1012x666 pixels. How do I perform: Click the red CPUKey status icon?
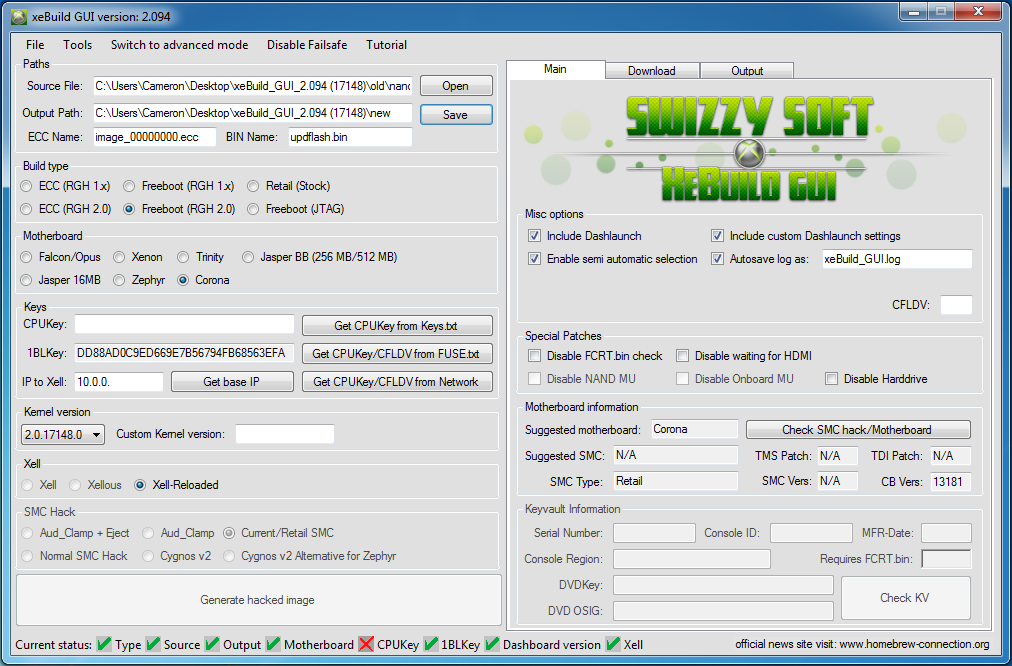point(368,644)
